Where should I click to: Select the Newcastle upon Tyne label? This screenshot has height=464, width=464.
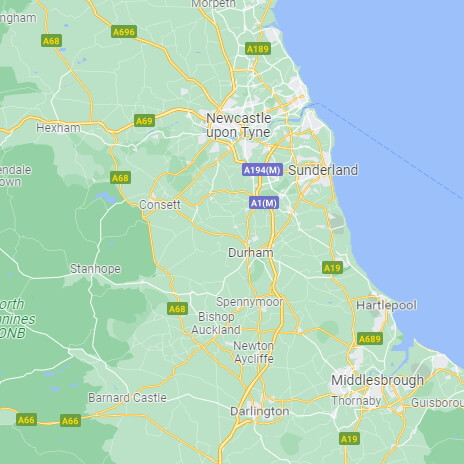coord(239,125)
